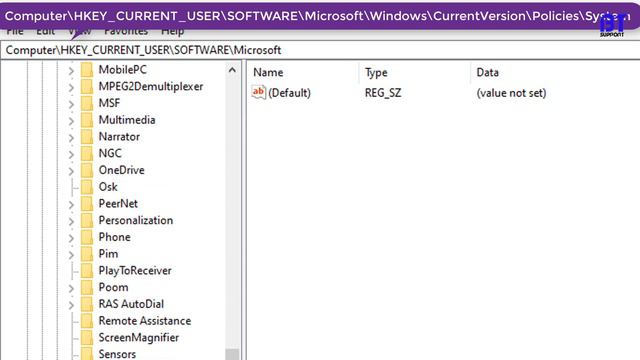This screenshot has height=360, width=640.
Task: Click the Phone folder icon
Action: click(x=87, y=237)
